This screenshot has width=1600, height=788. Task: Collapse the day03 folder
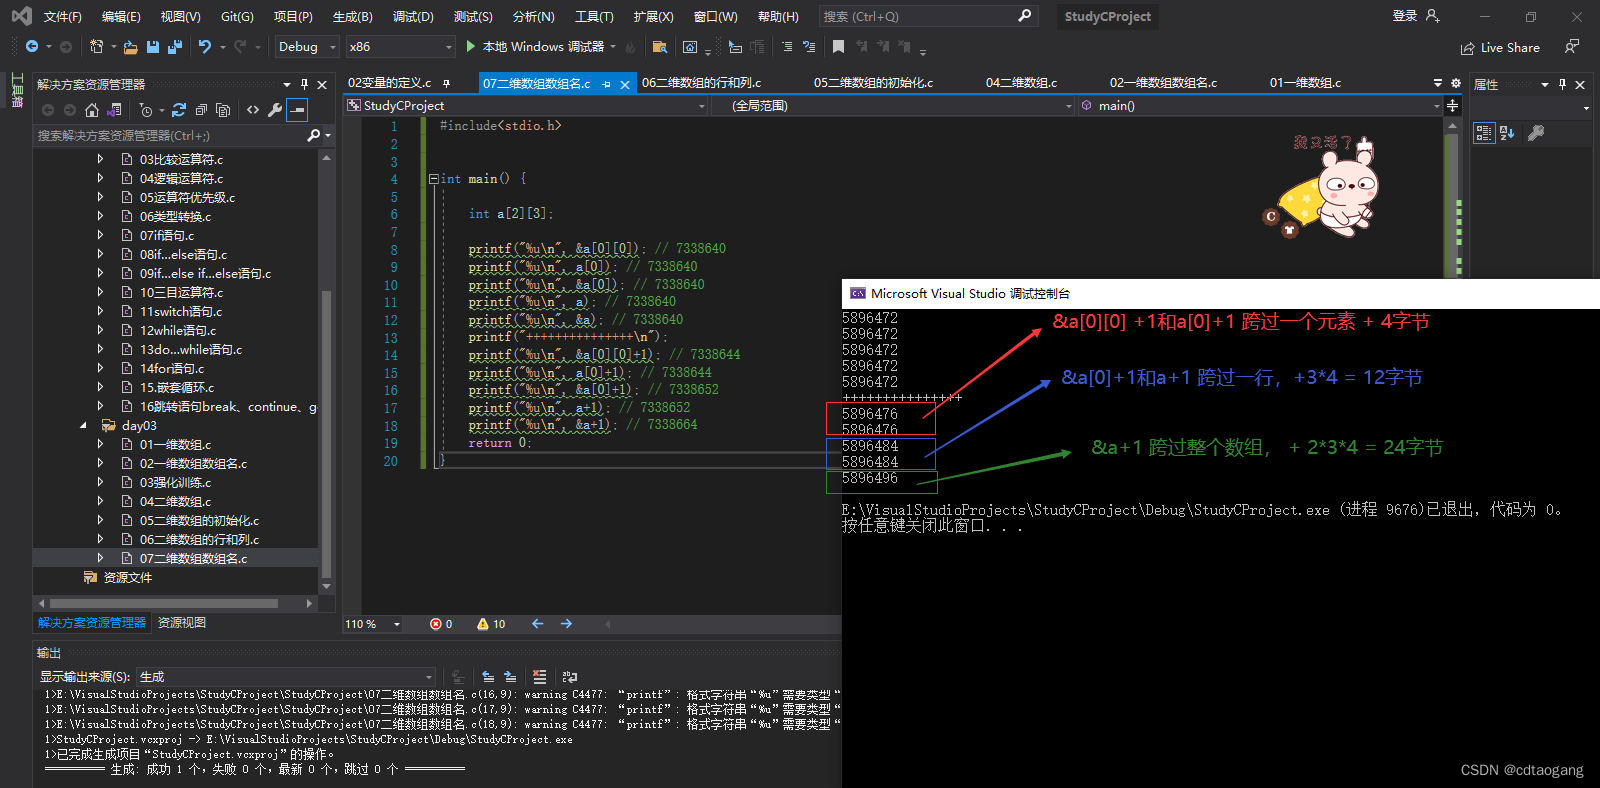[x=83, y=426]
